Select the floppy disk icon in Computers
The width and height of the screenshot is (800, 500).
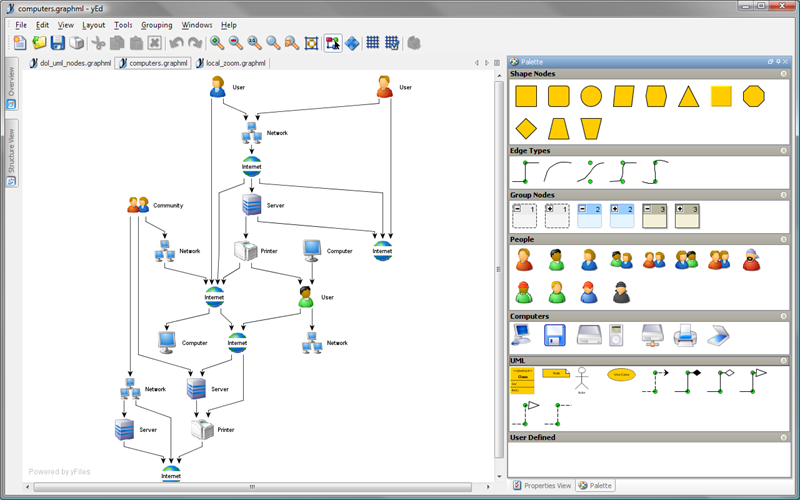tap(555, 335)
